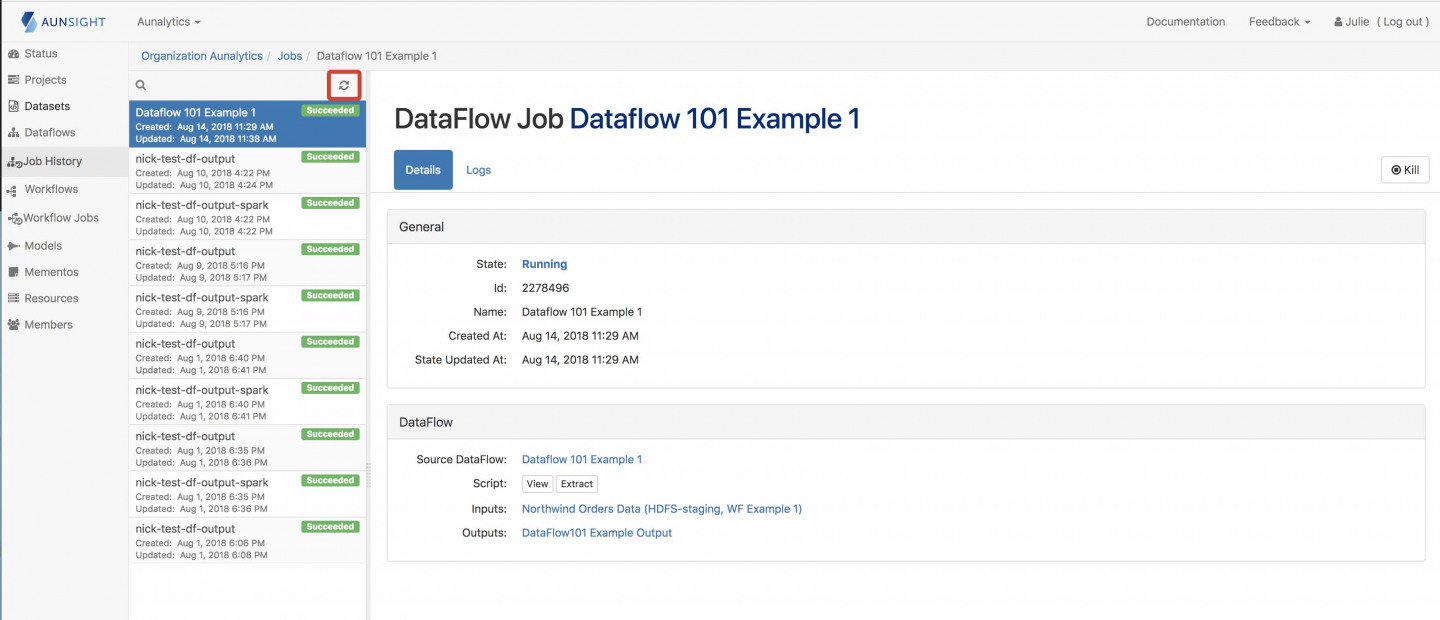
Task: Select nick-test-df-output-spark job created Aug 9
Action: (247, 309)
